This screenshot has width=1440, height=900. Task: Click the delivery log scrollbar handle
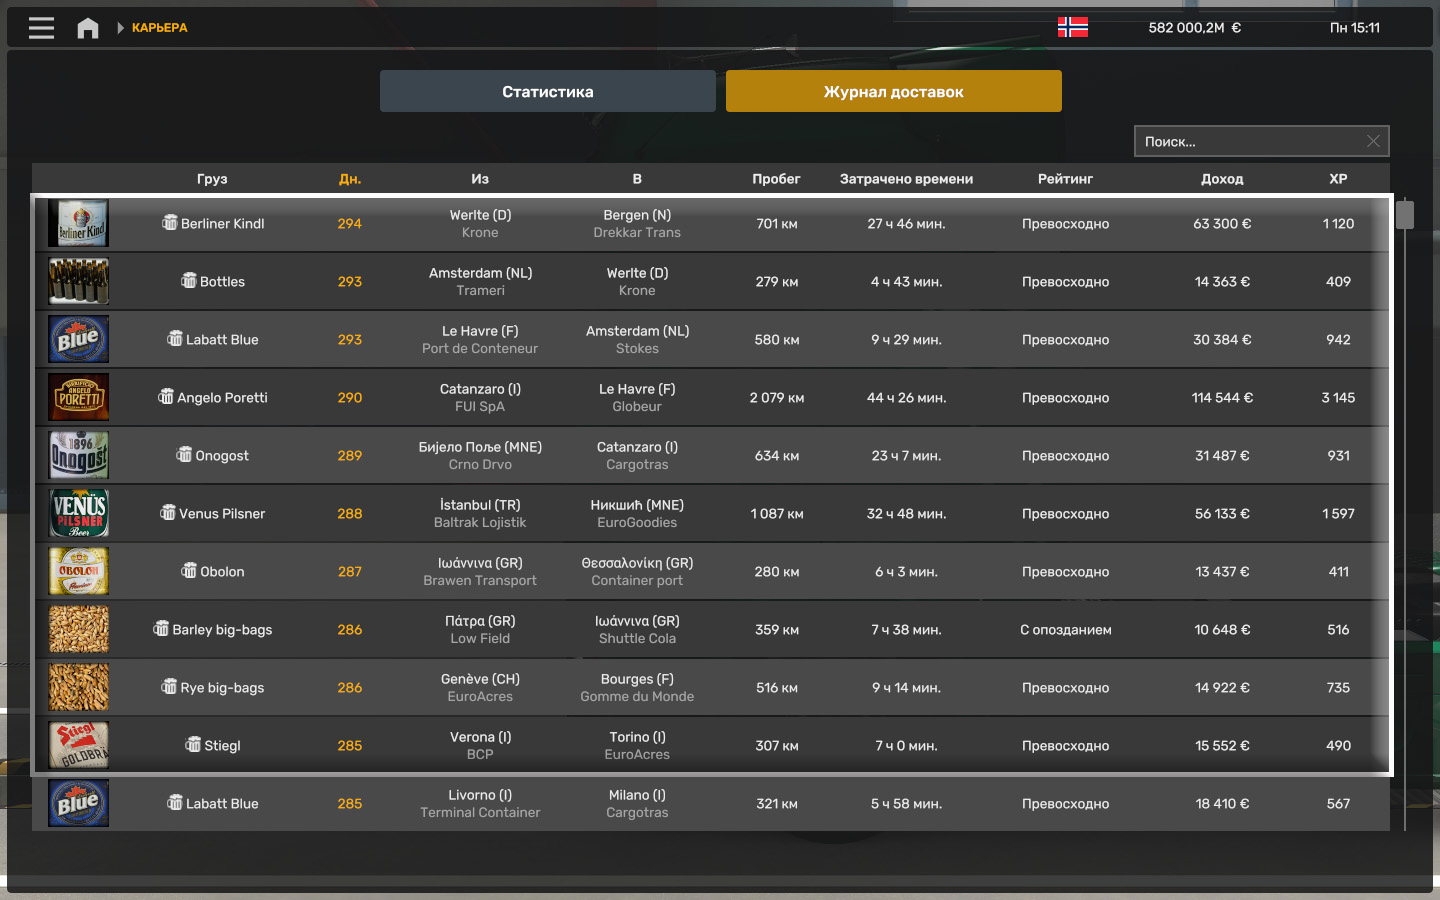pos(1405,214)
